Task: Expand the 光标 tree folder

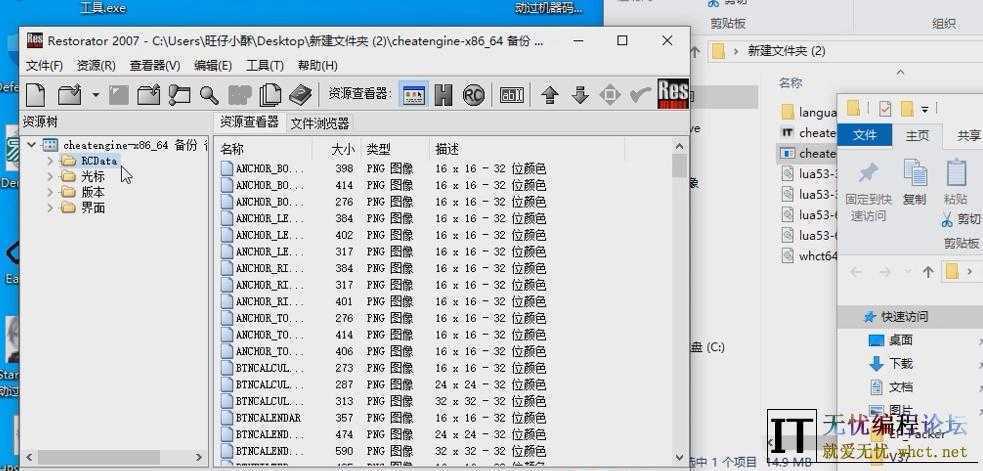Action: [x=50, y=177]
